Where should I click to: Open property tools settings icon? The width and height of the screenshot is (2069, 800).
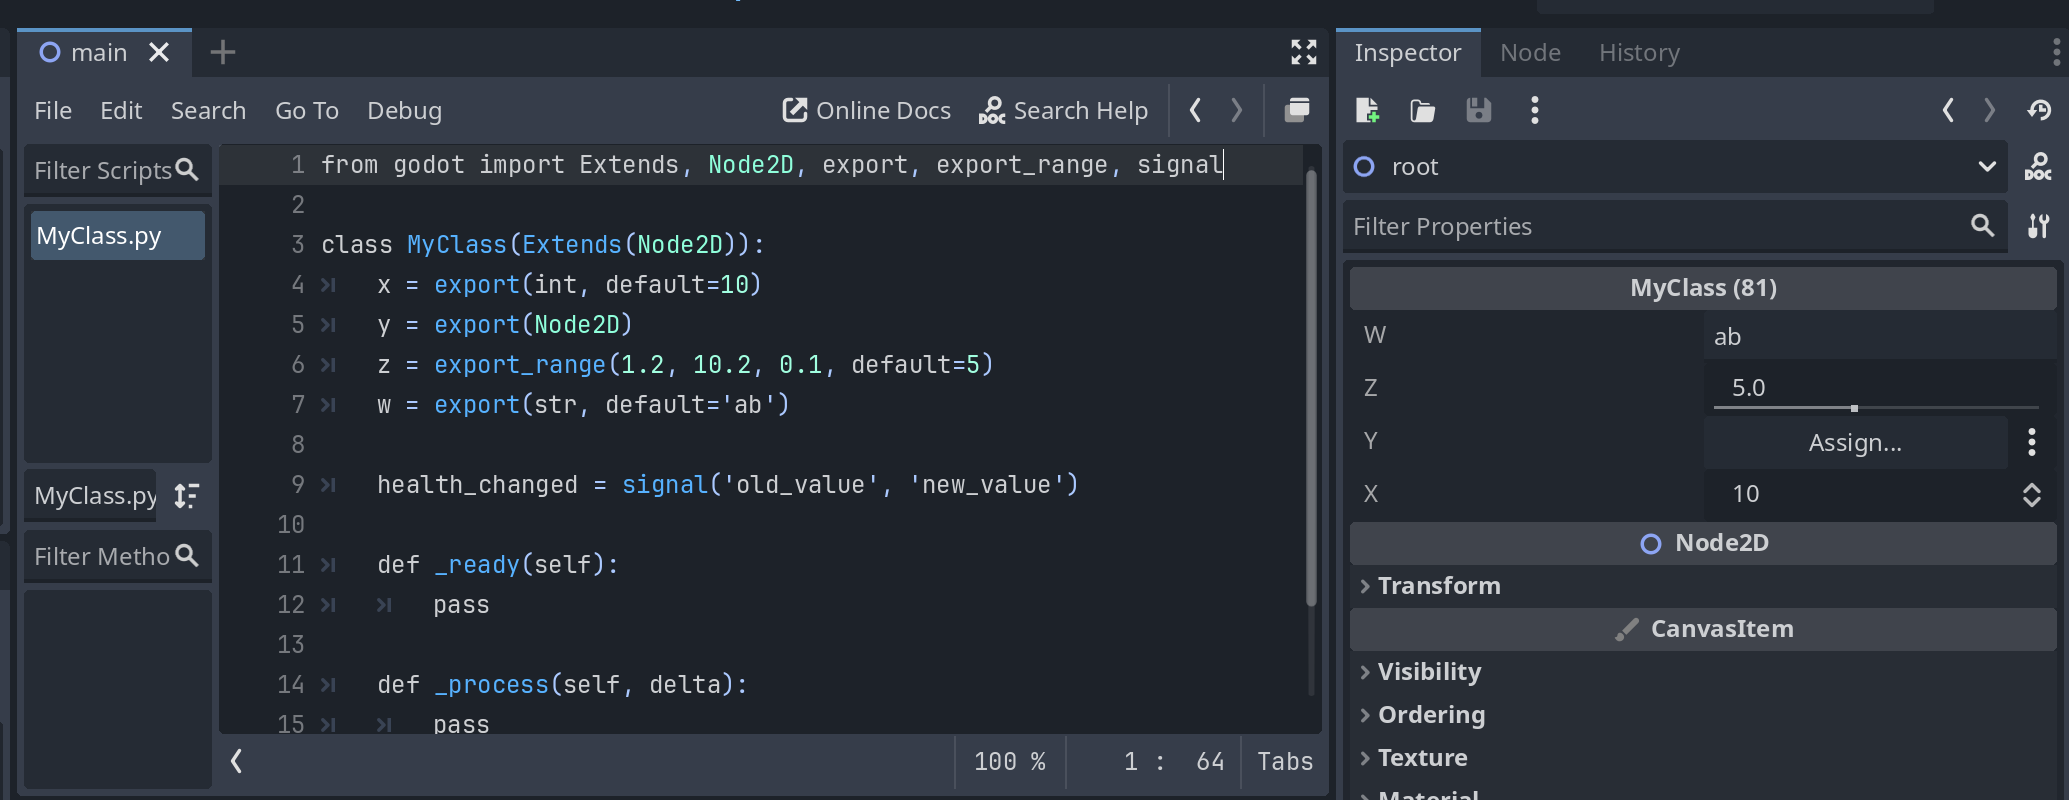[2038, 227]
